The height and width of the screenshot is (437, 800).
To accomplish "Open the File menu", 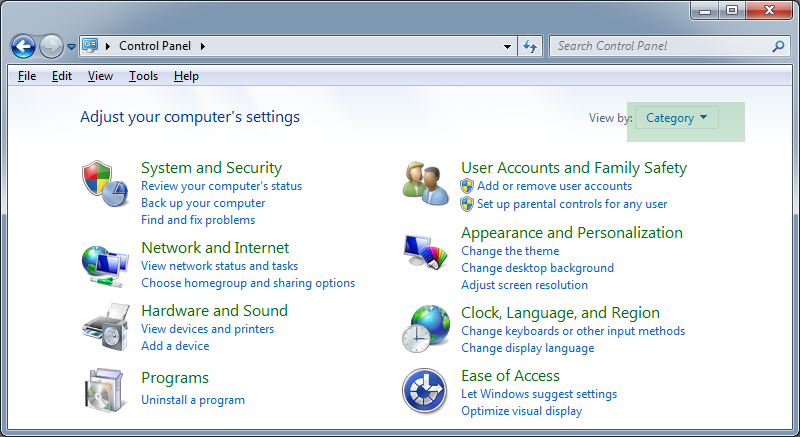I will pyautogui.click(x=27, y=76).
